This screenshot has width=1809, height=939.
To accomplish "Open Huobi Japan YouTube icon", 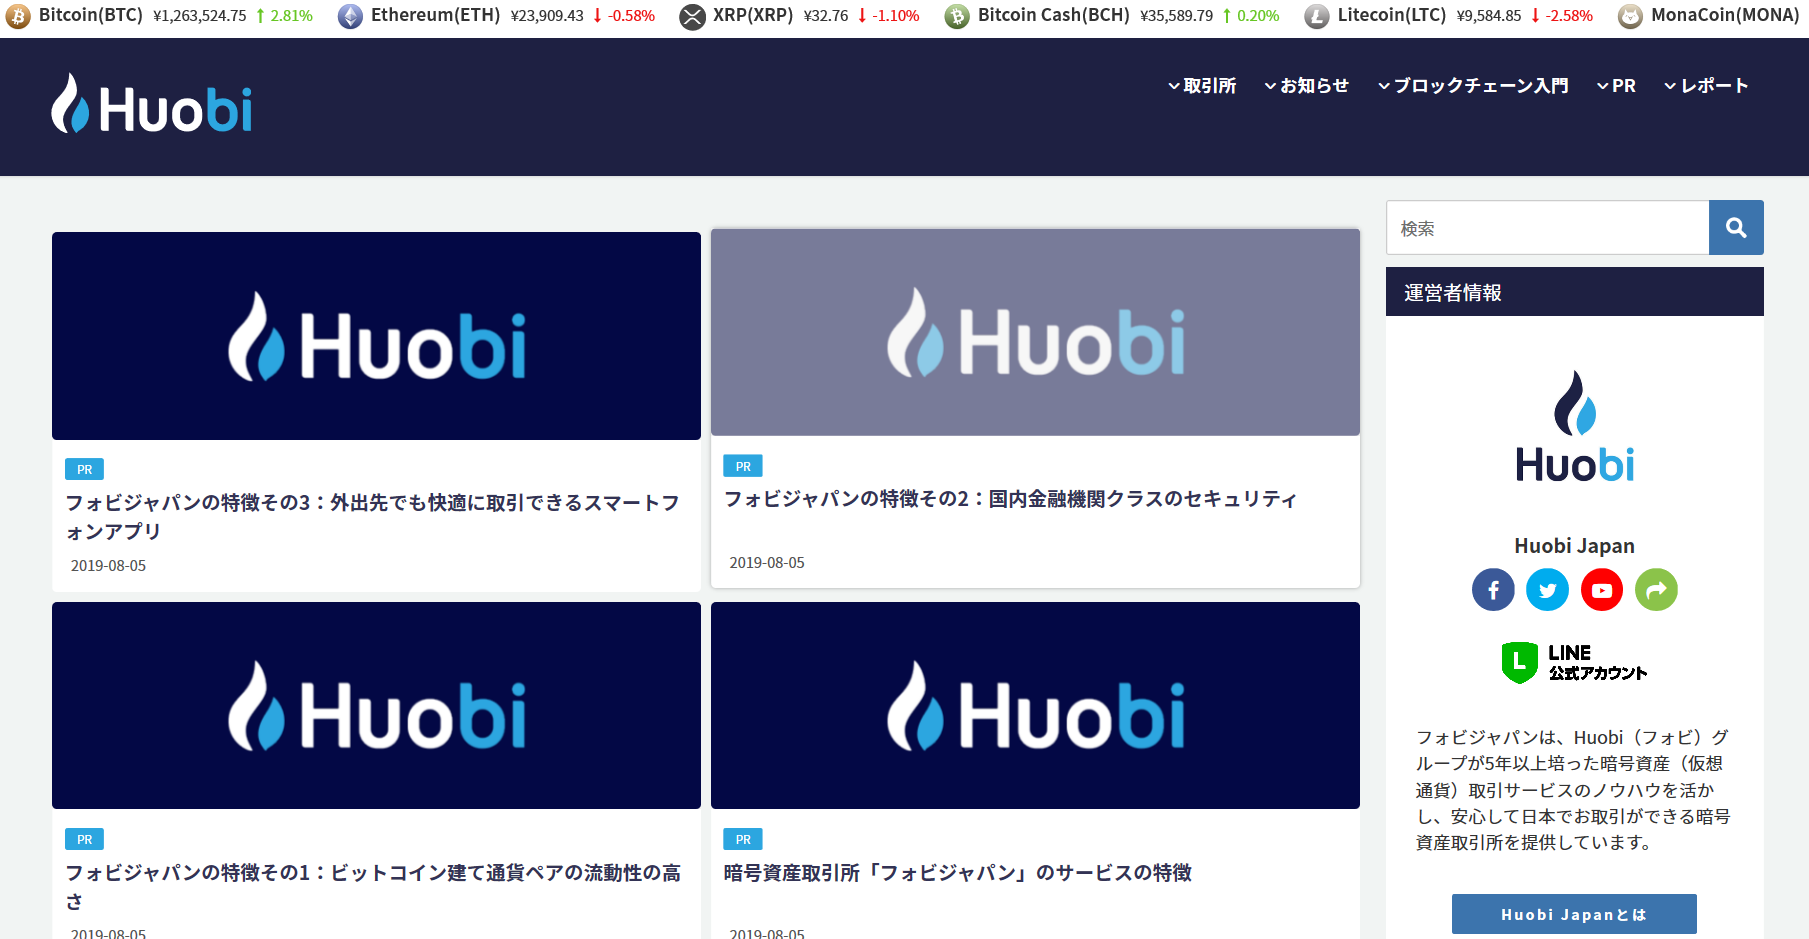I will coord(1602,590).
